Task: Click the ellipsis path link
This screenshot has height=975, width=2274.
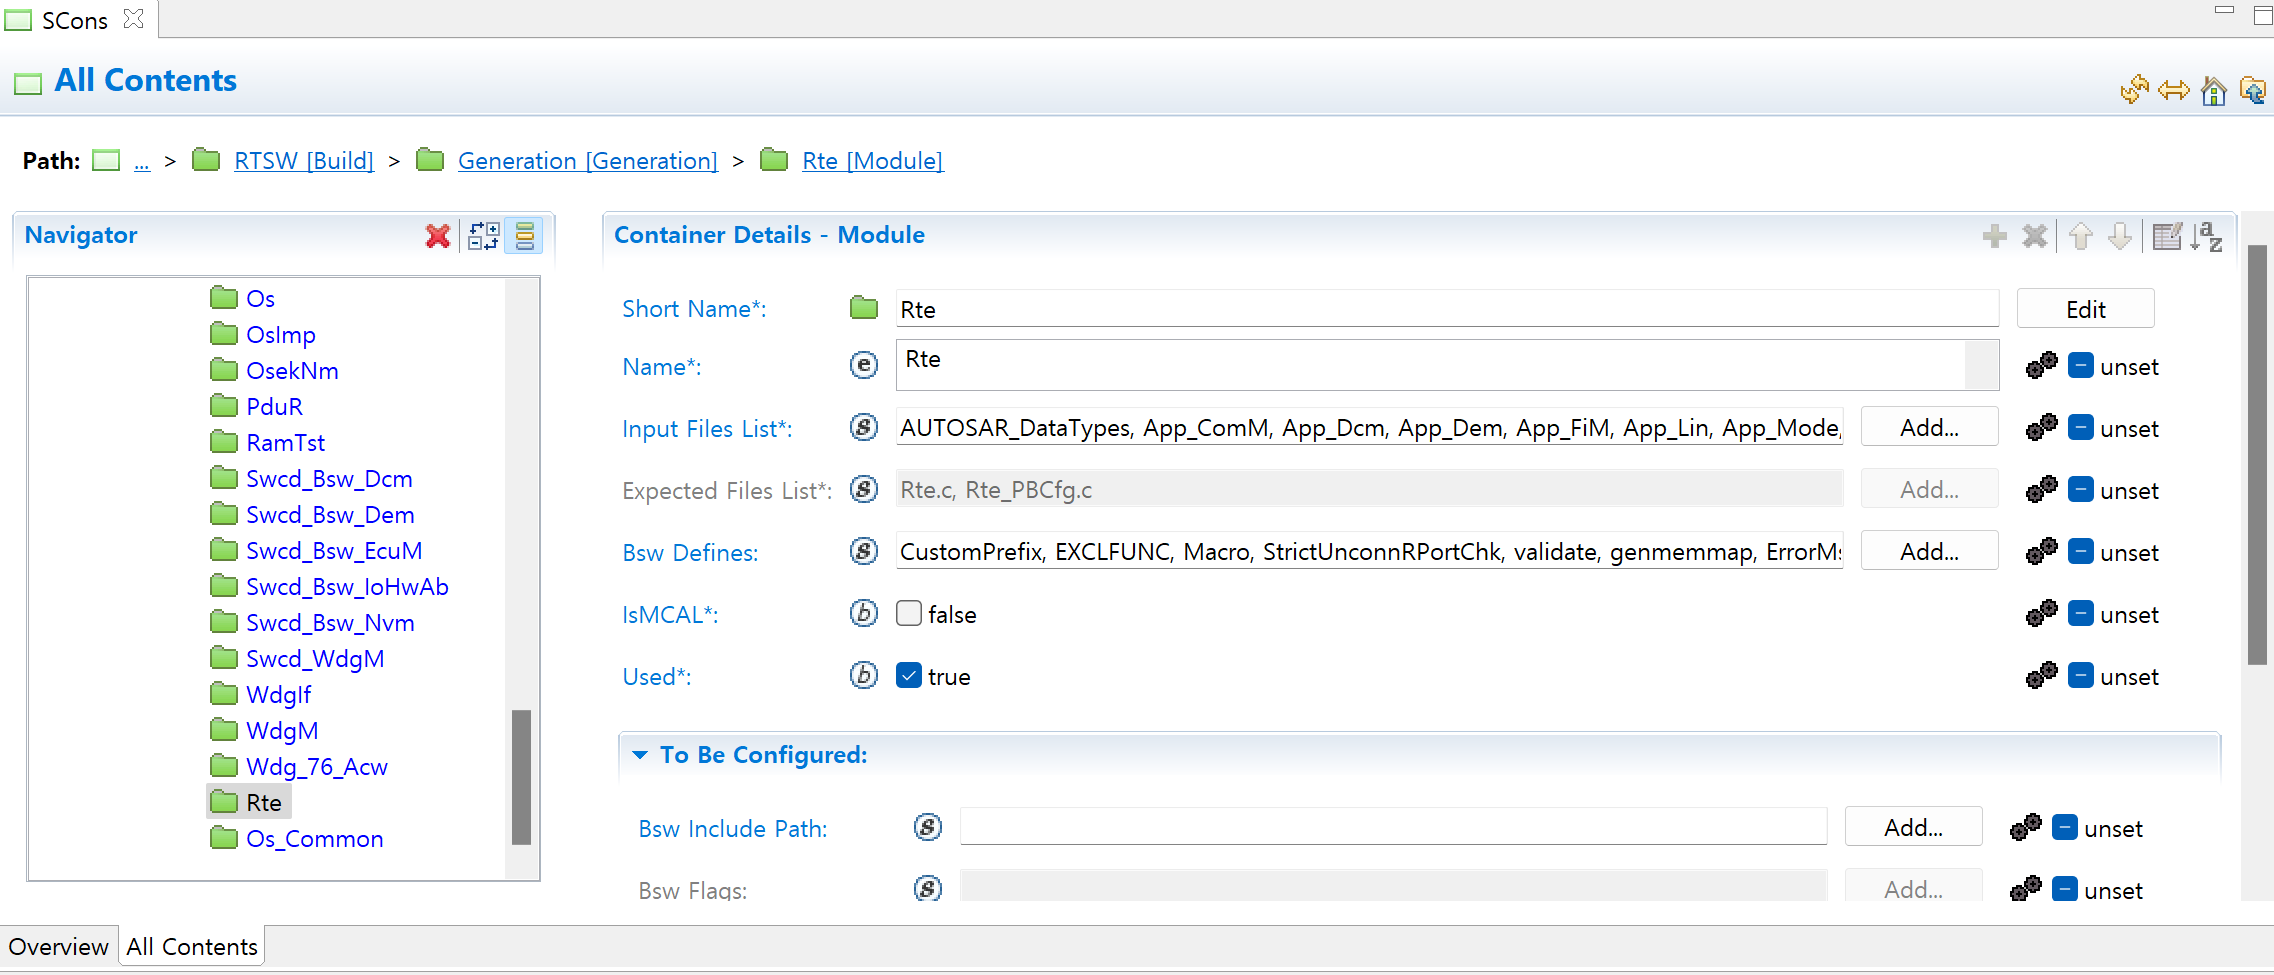Action: [x=142, y=162]
